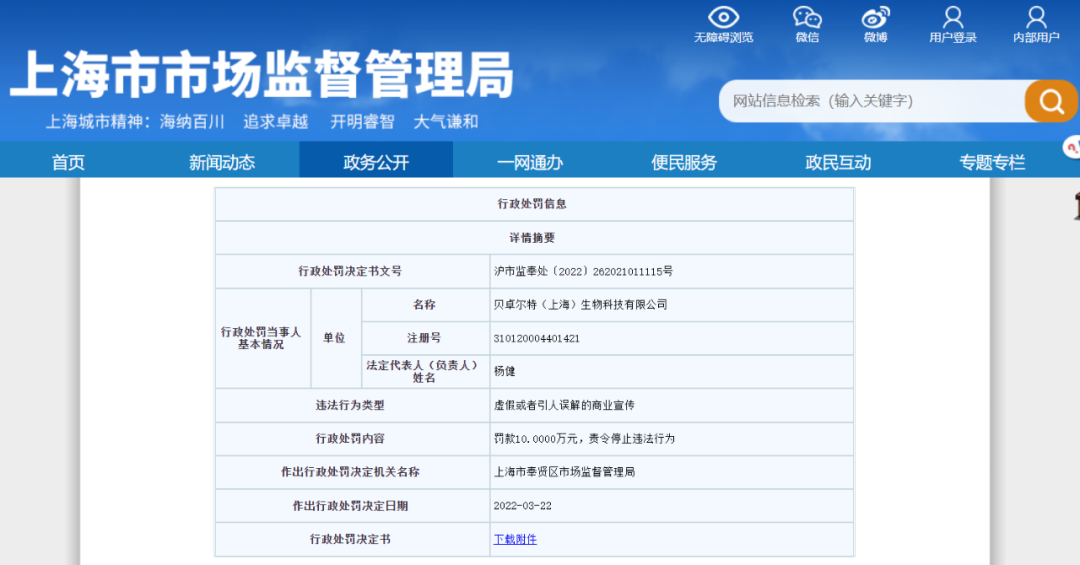This screenshot has height=565, width=1080.
Task: Open the 一网通办 navigation item
Action: click(x=530, y=162)
